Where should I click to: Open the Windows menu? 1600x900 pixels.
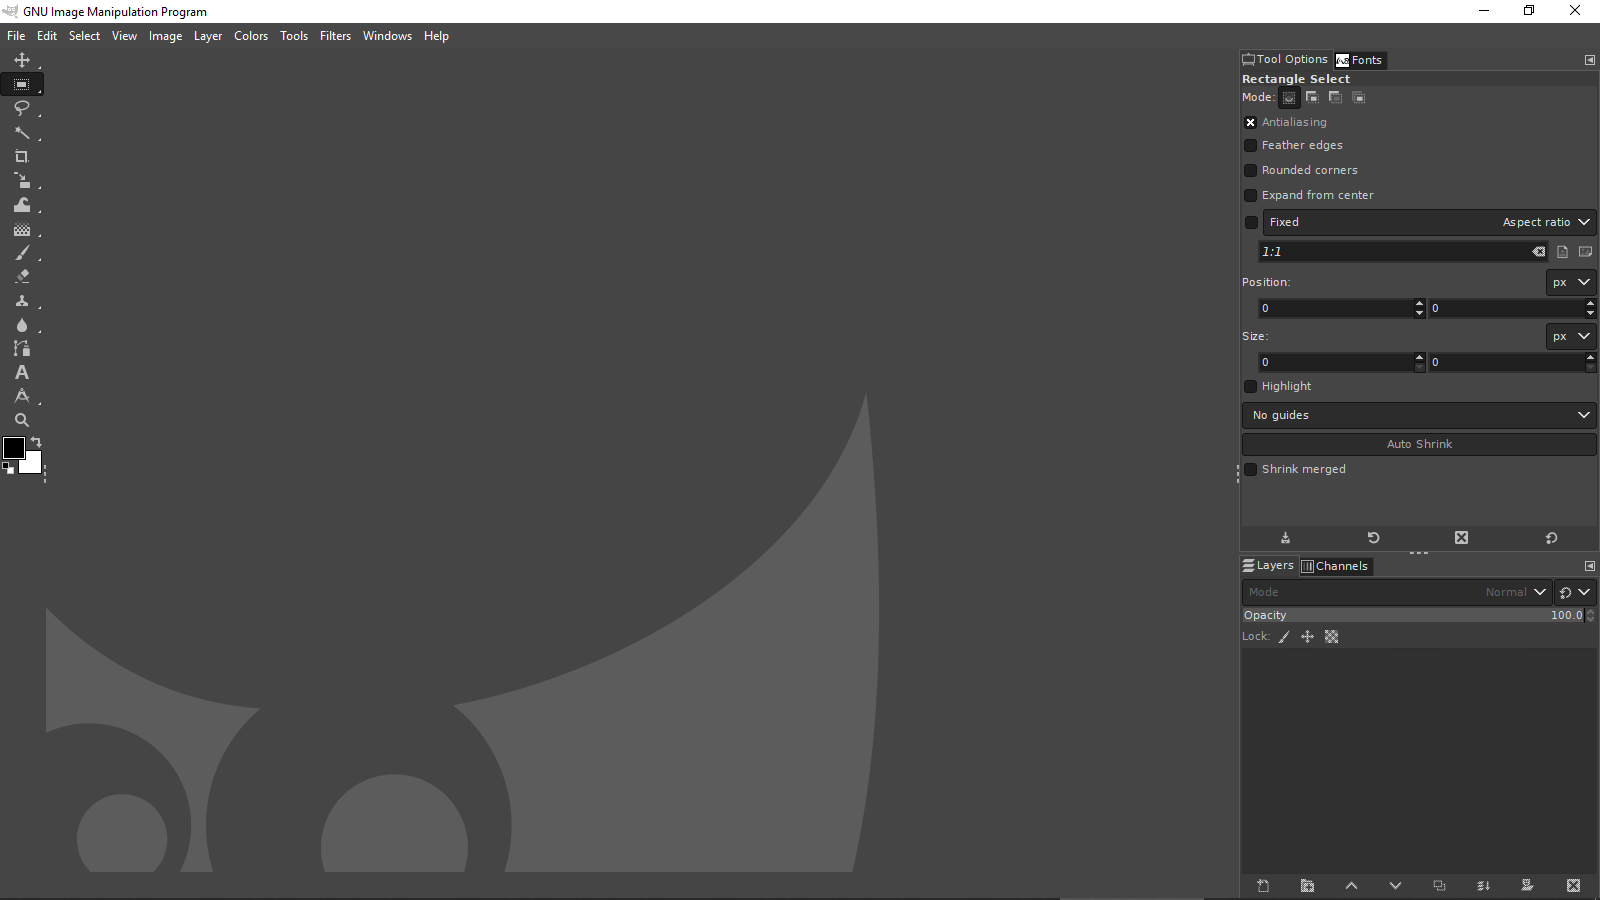[387, 36]
